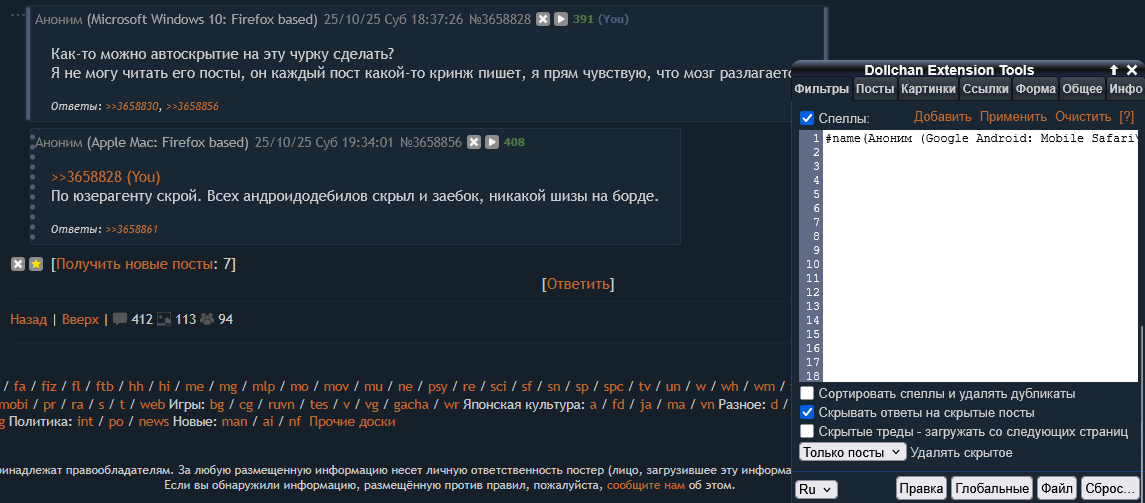
Task: Open the ftb board link
Action: pyautogui.click(x=104, y=386)
